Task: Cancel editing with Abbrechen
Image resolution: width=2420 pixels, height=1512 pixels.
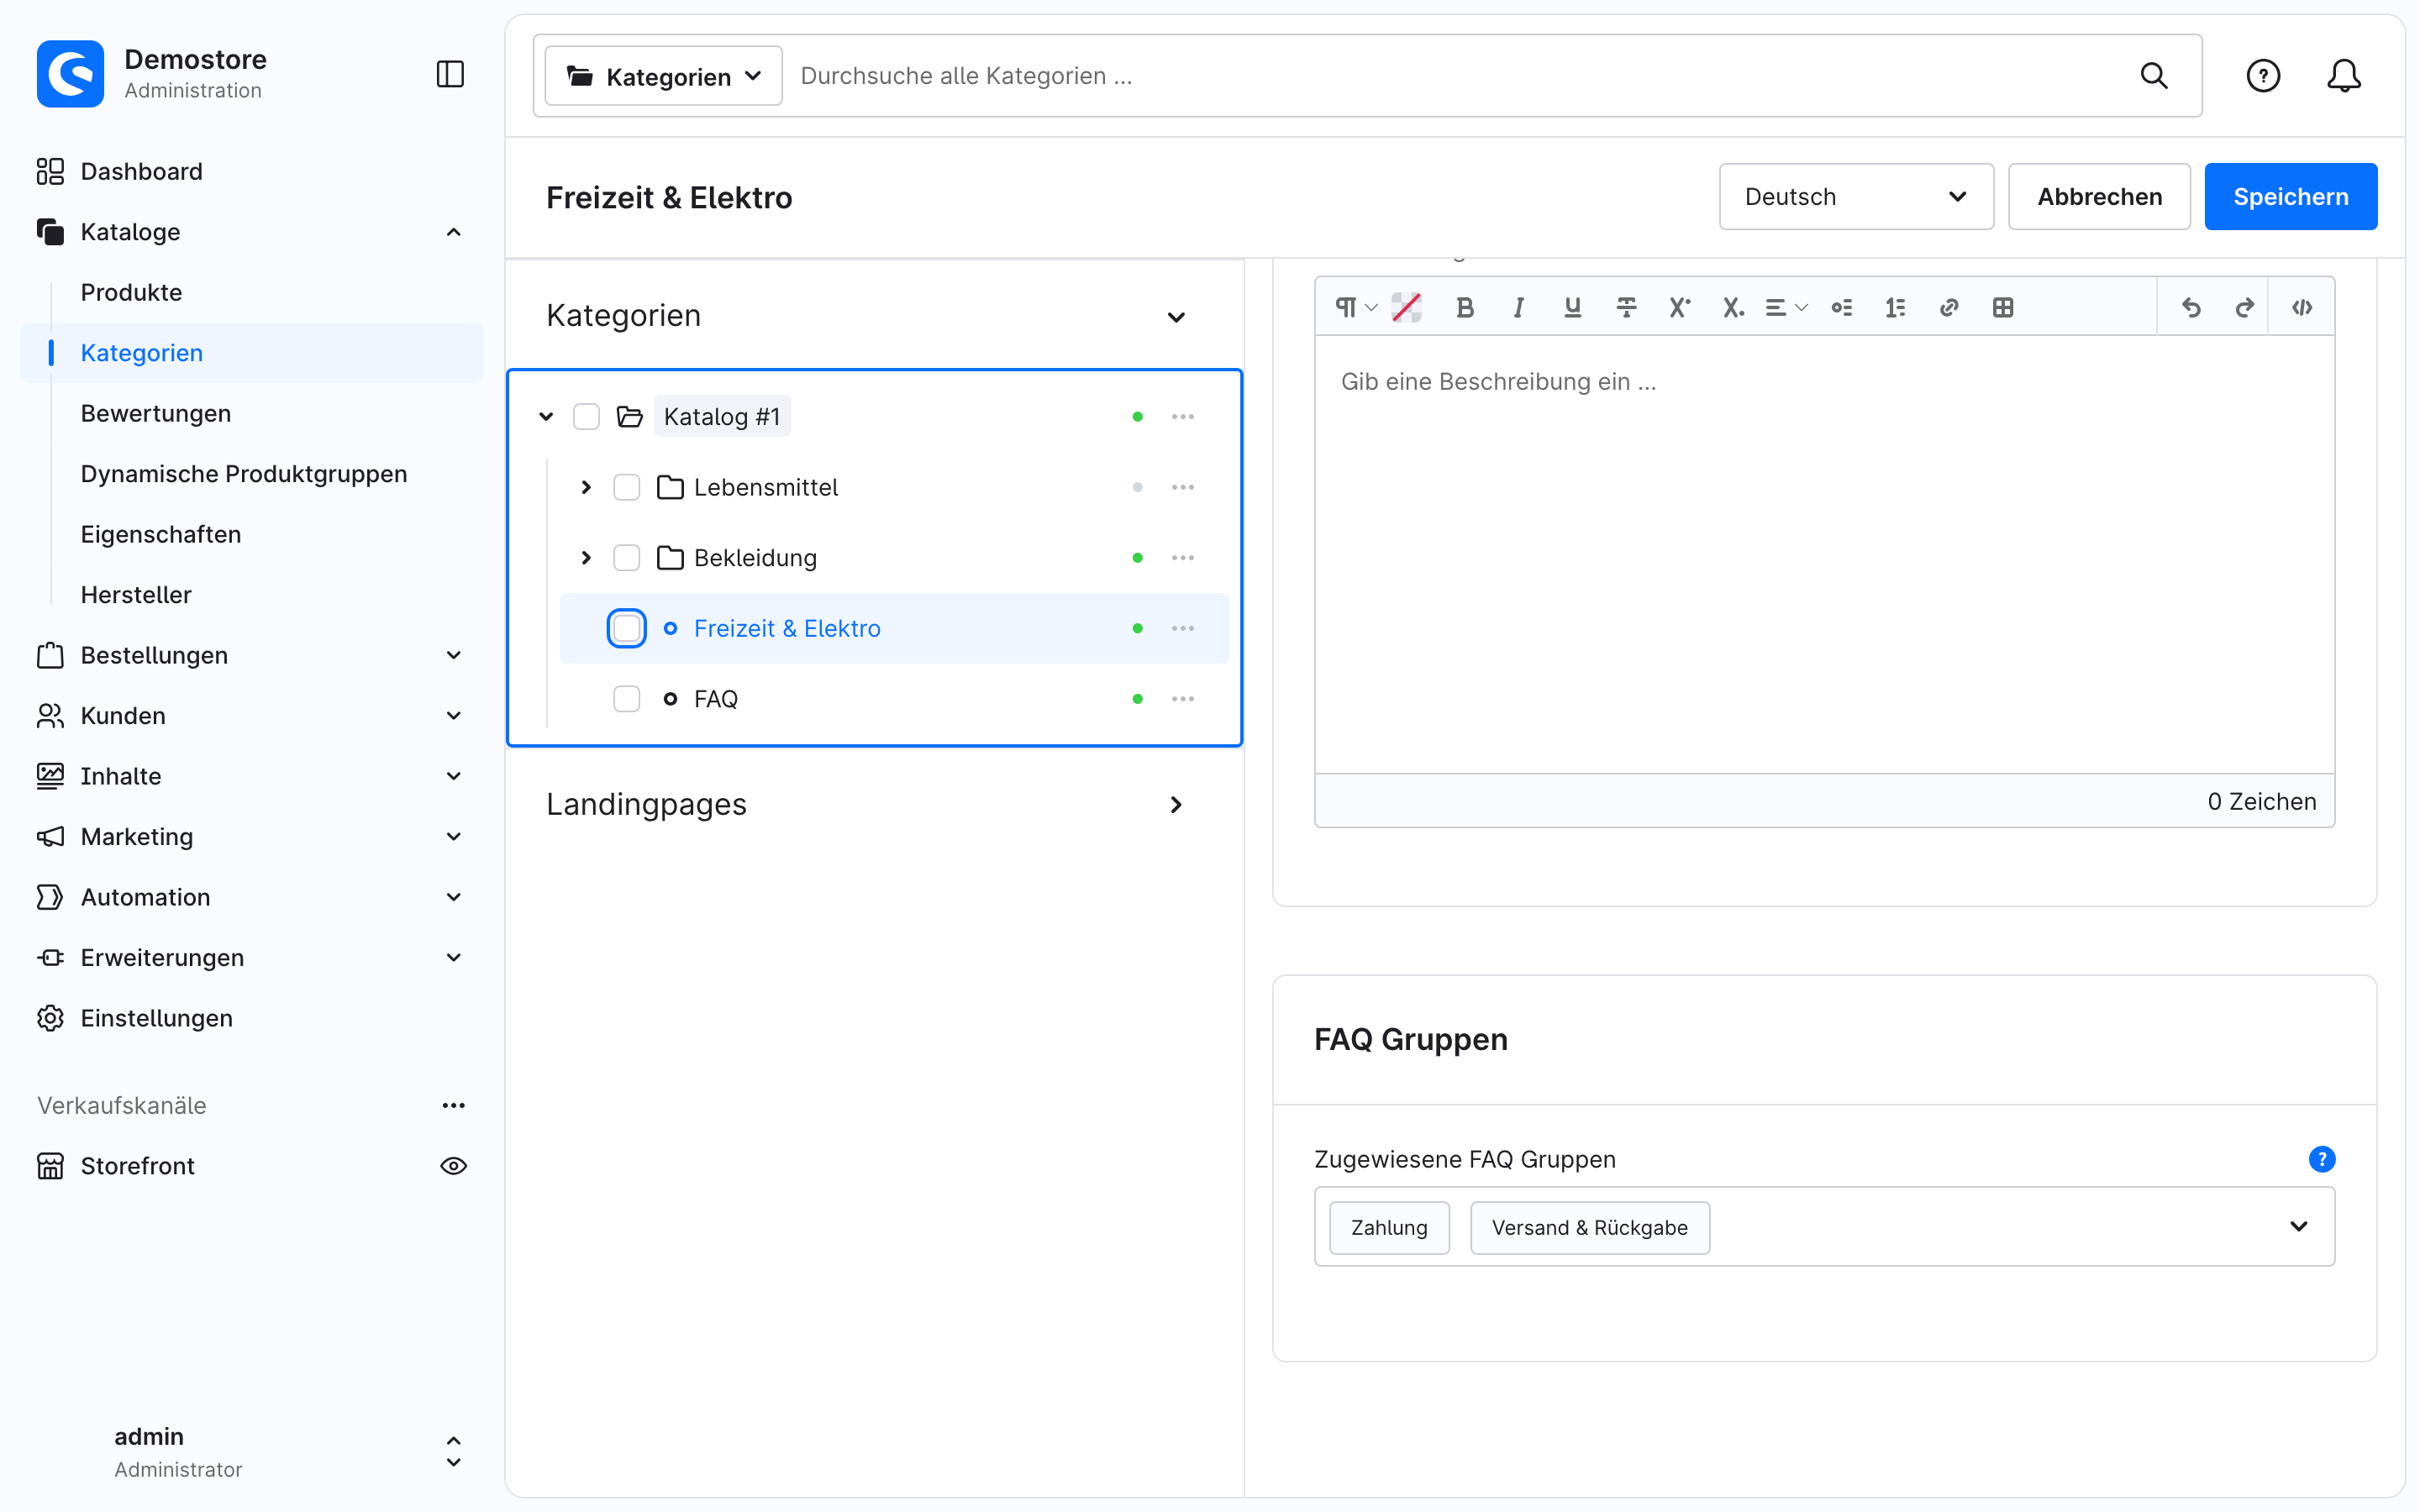Action: click(x=2099, y=196)
